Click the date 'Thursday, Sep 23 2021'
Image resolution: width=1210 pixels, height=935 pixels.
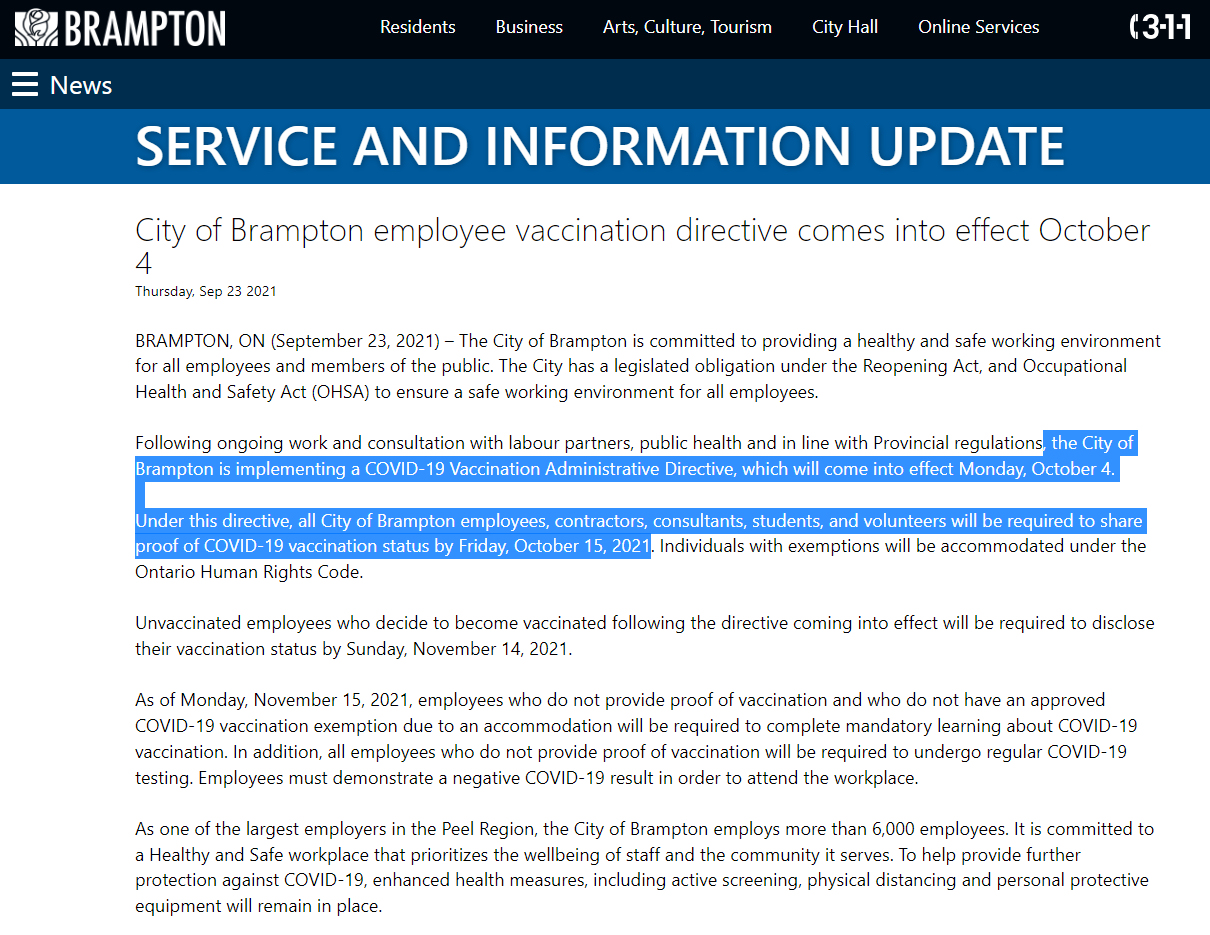[x=206, y=292]
